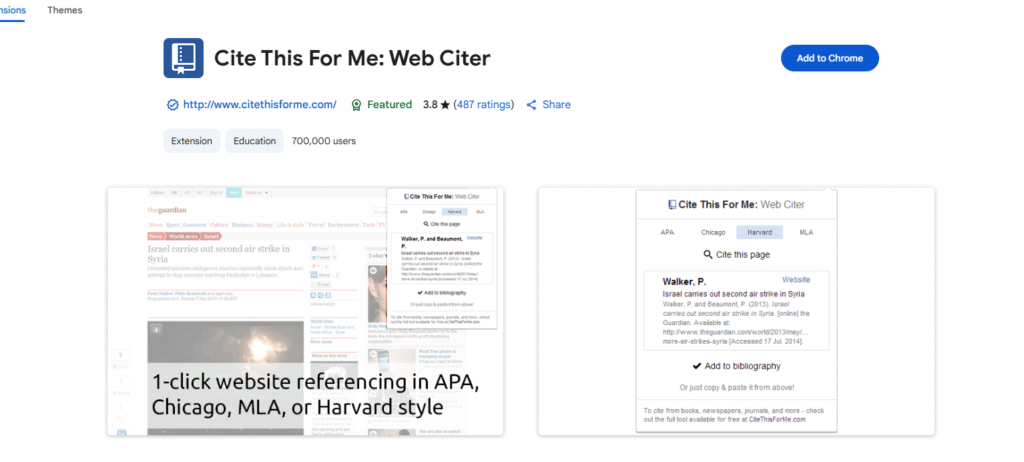The image size is (1024, 462).
Task: Switch to the Themes tab
Action: coord(65,10)
